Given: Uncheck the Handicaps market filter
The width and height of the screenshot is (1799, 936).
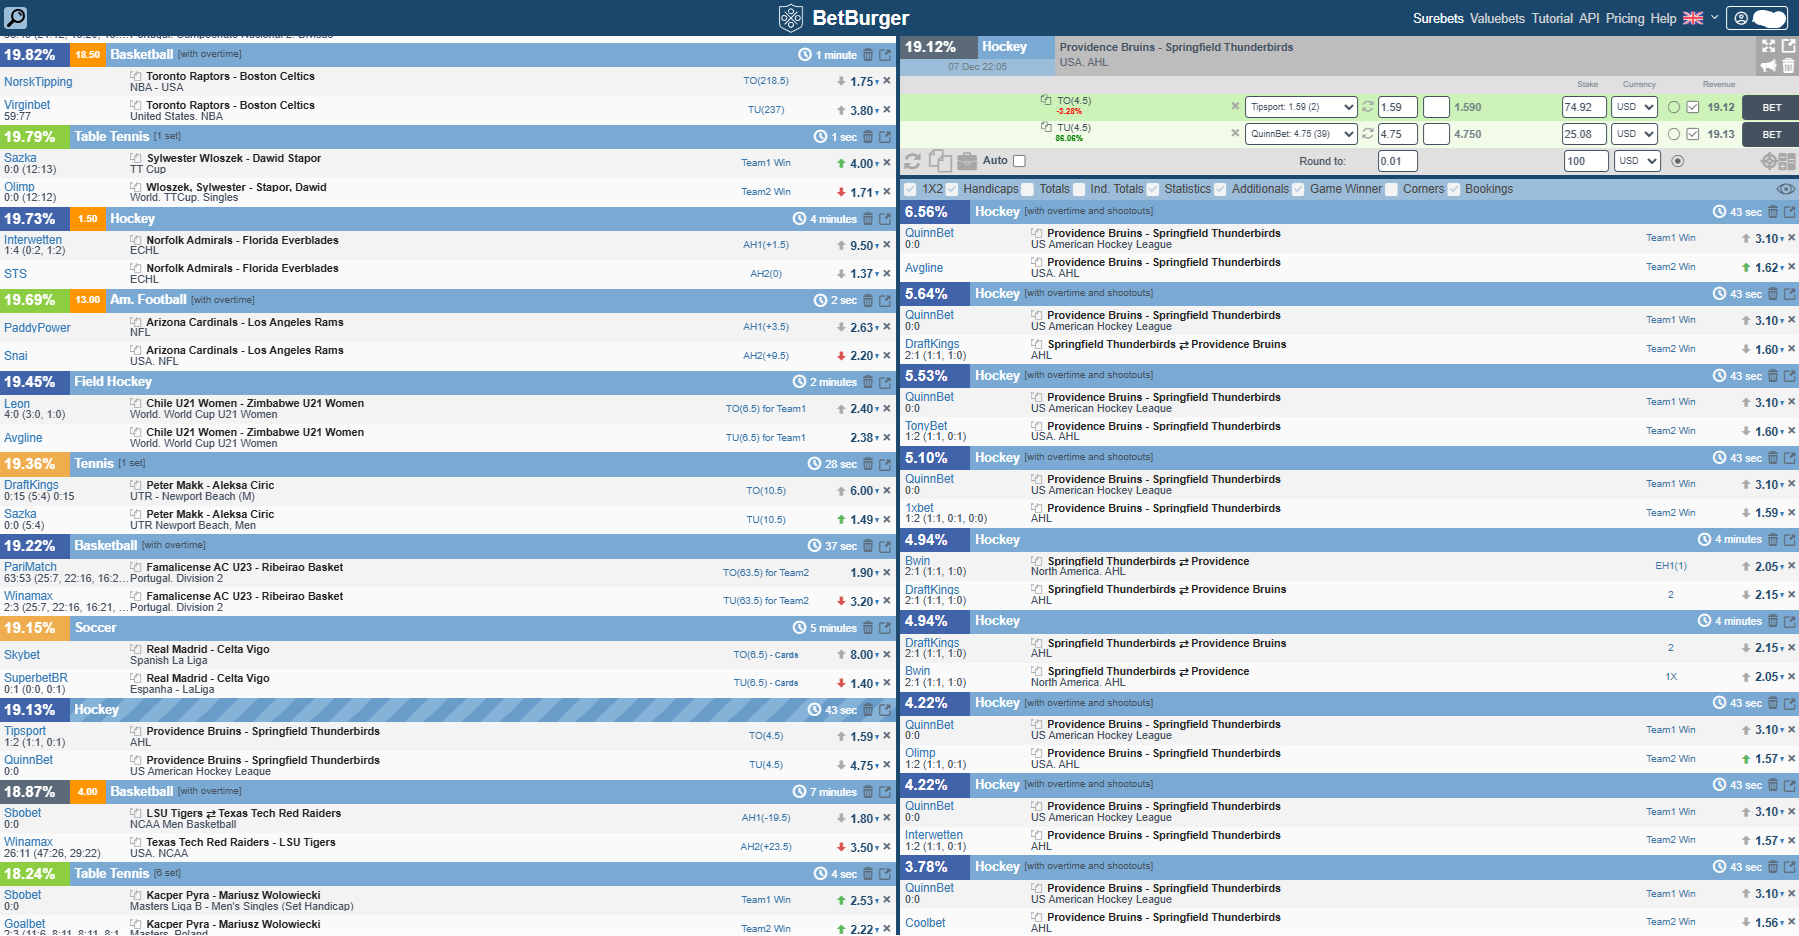Looking at the screenshot, I should [x=951, y=189].
